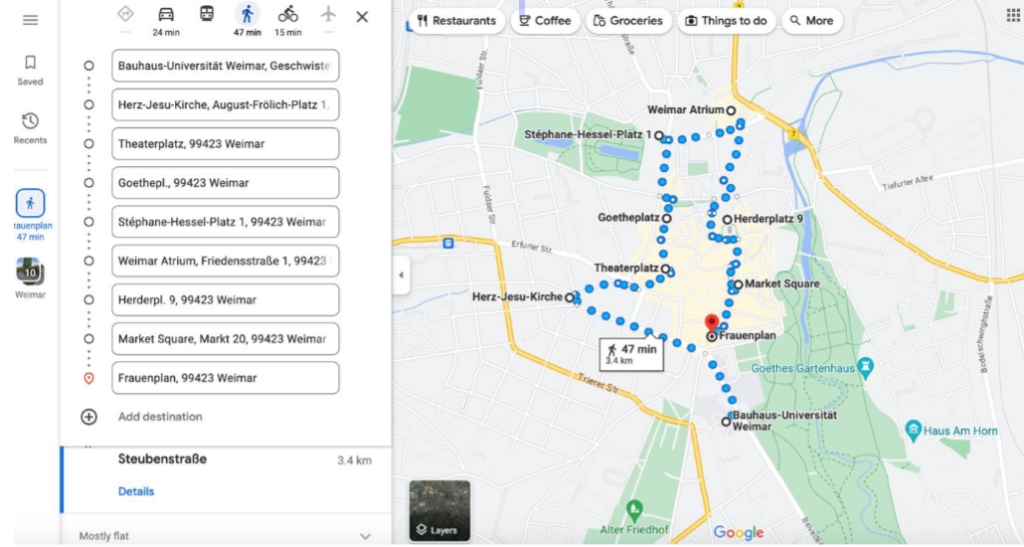The height and width of the screenshot is (547, 1024).
Task: Select the flights travel mode
Action: coord(328,14)
